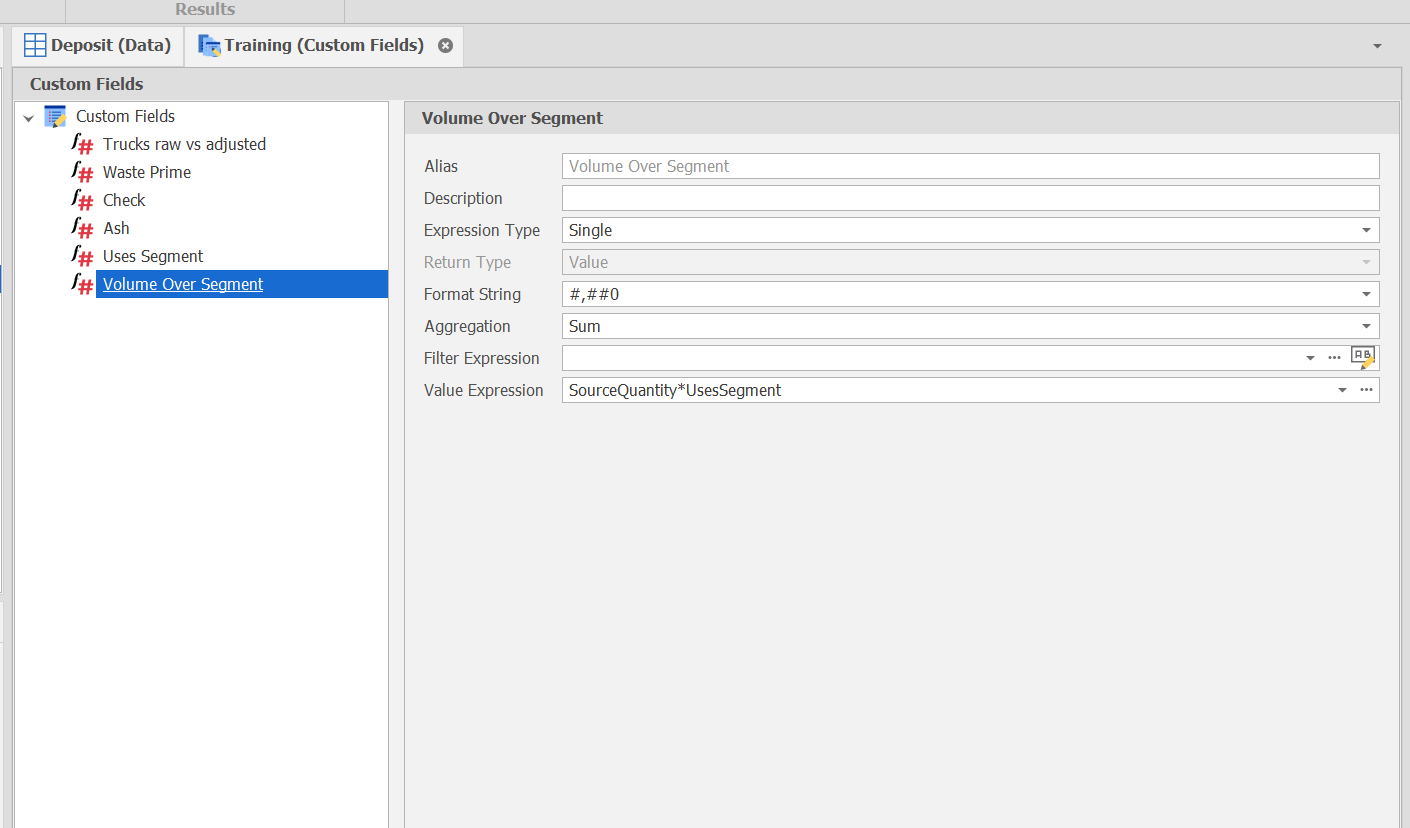Click the function icon next to Check
This screenshot has height=828, width=1410.
point(83,200)
